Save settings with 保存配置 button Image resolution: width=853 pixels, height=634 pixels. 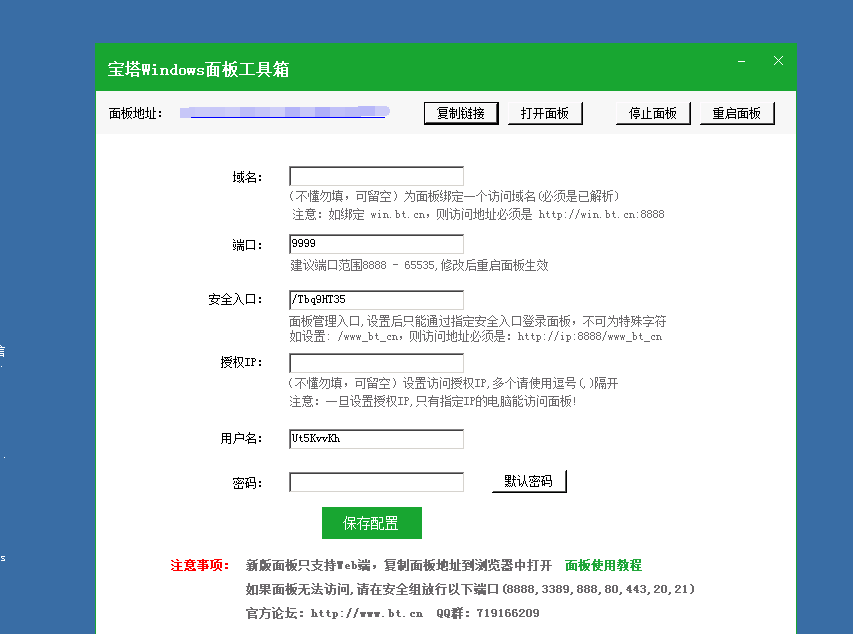pos(372,523)
